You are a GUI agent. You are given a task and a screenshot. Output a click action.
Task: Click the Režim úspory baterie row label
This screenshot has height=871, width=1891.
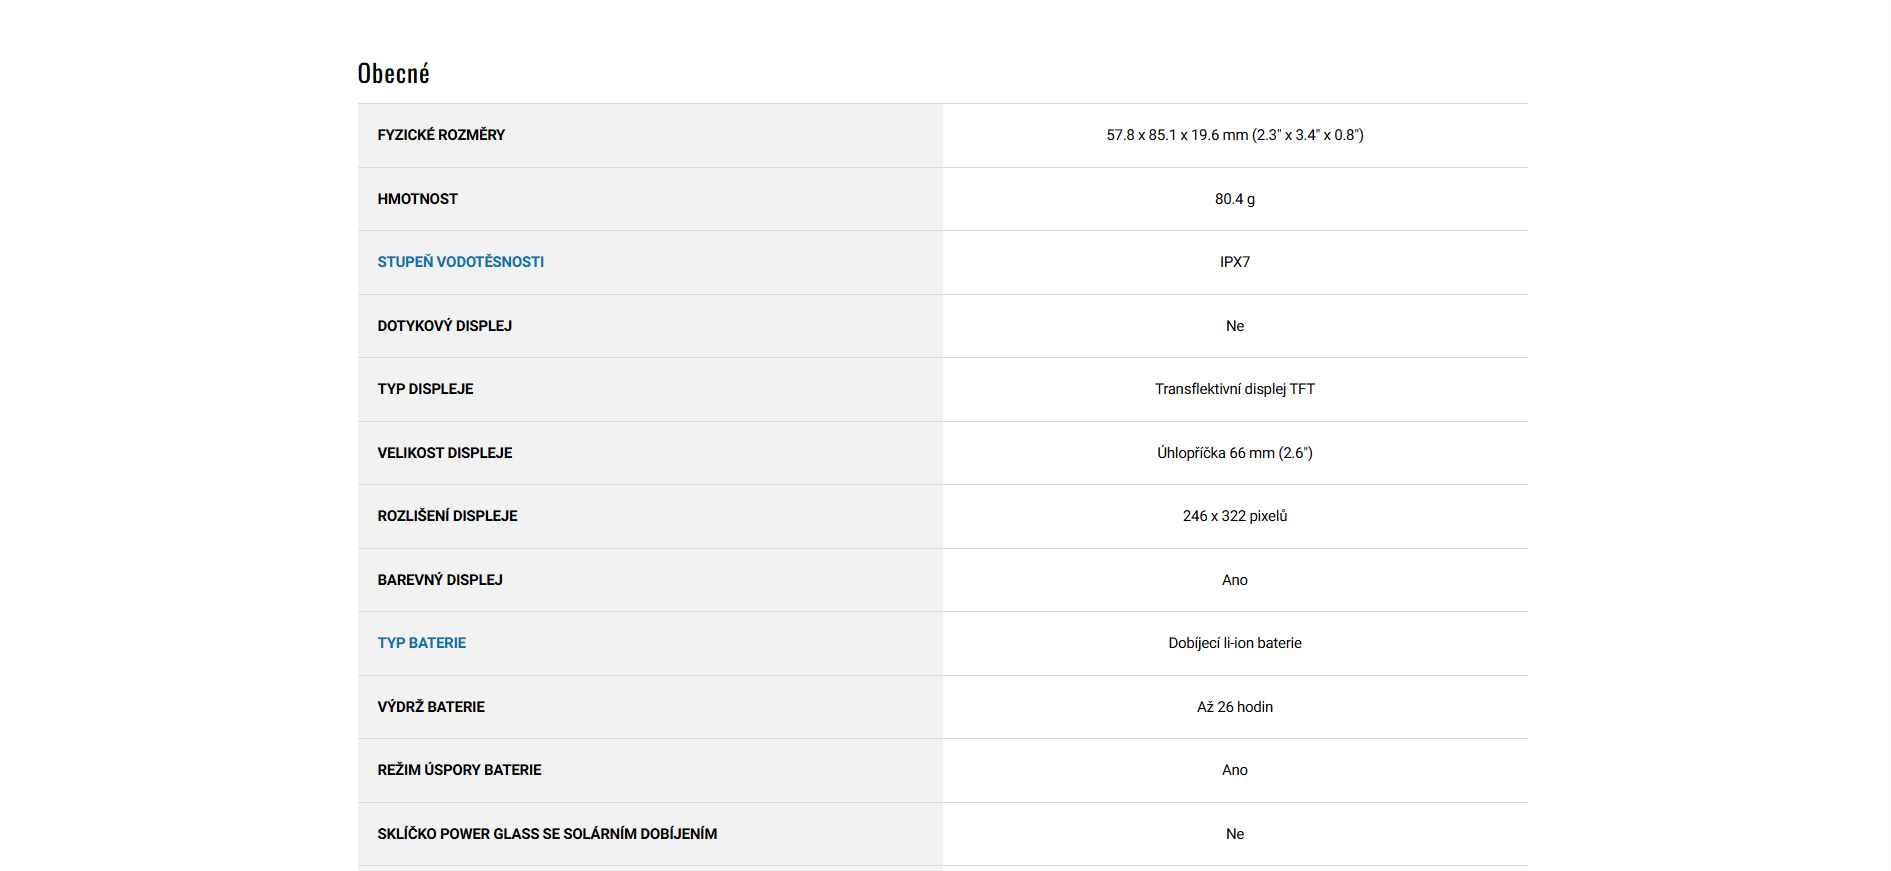click(459, 770)
